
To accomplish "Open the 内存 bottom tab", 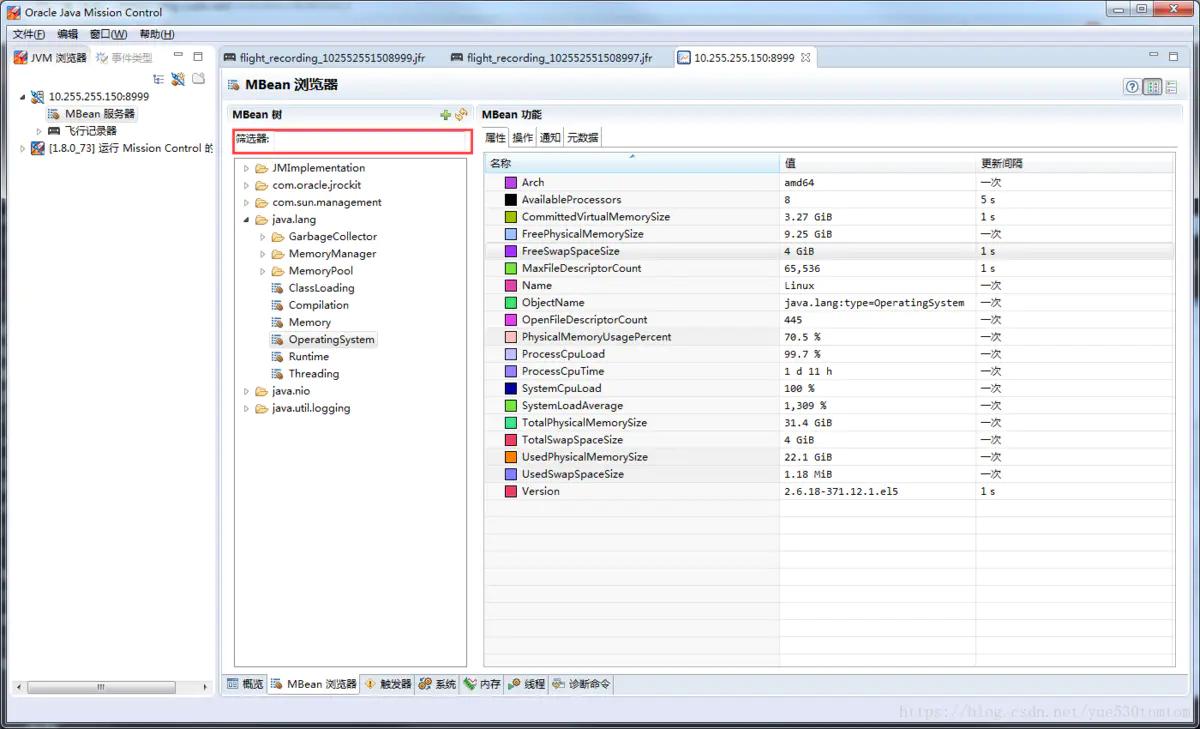I will (x=483, y=684).
